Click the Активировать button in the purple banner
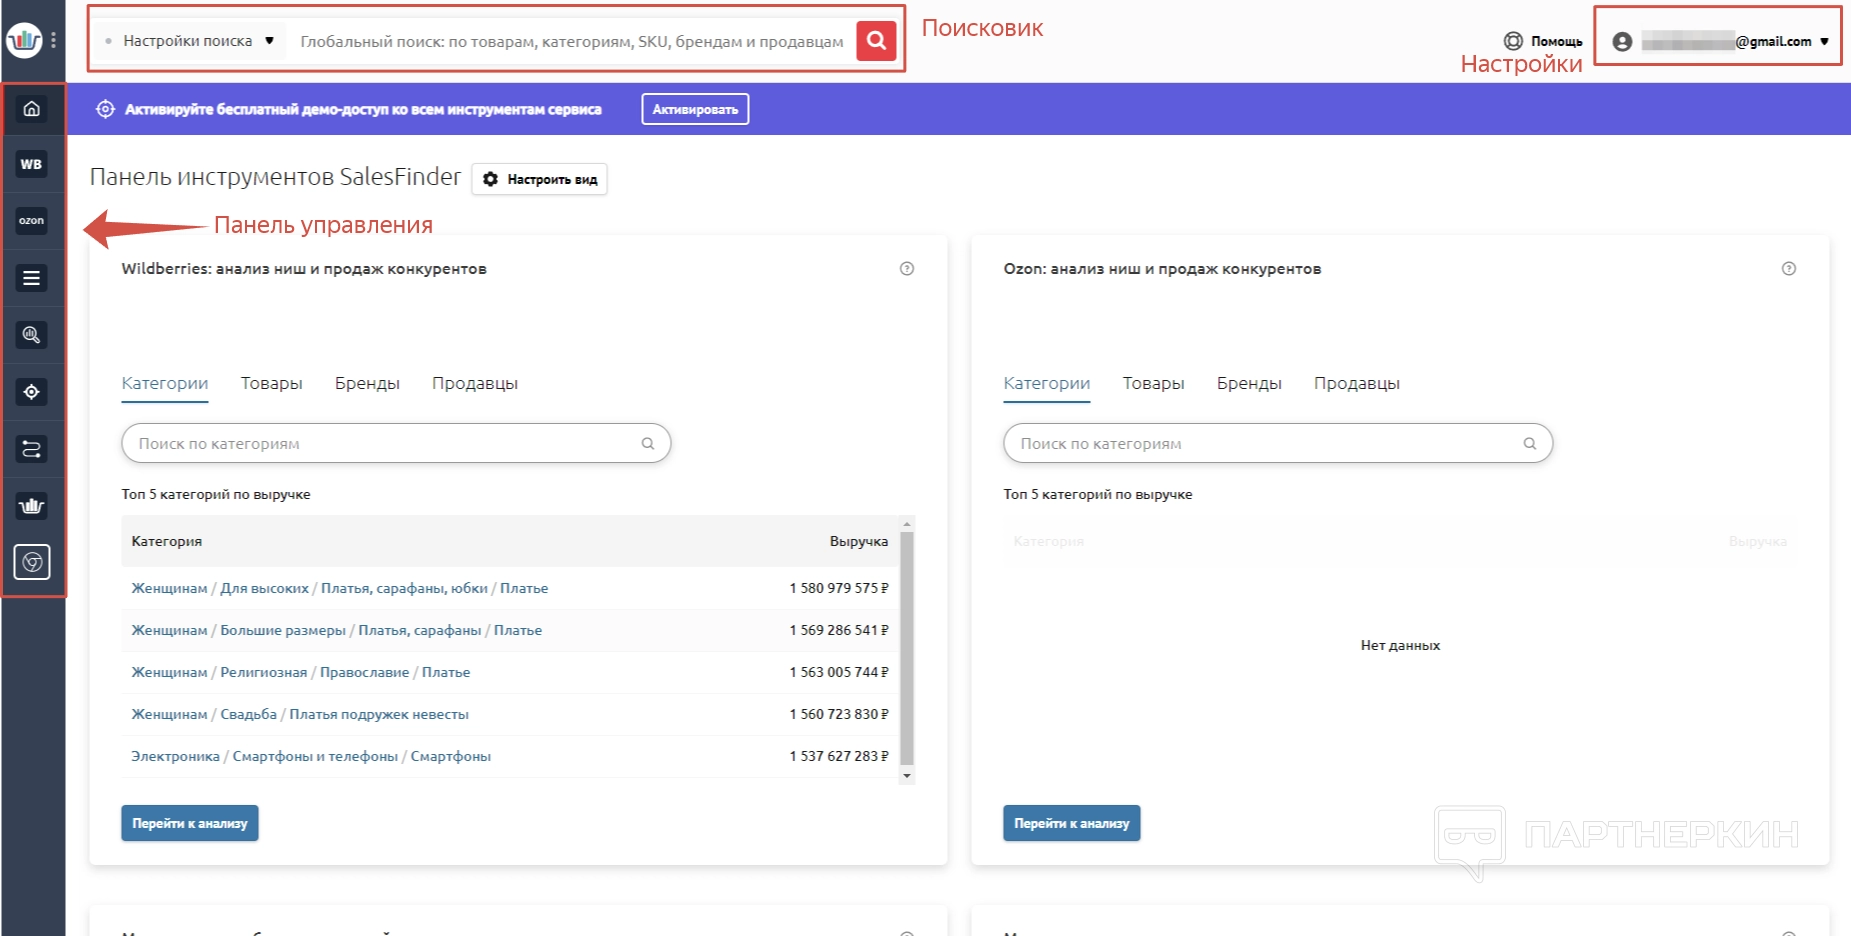 tap(695, 110)
